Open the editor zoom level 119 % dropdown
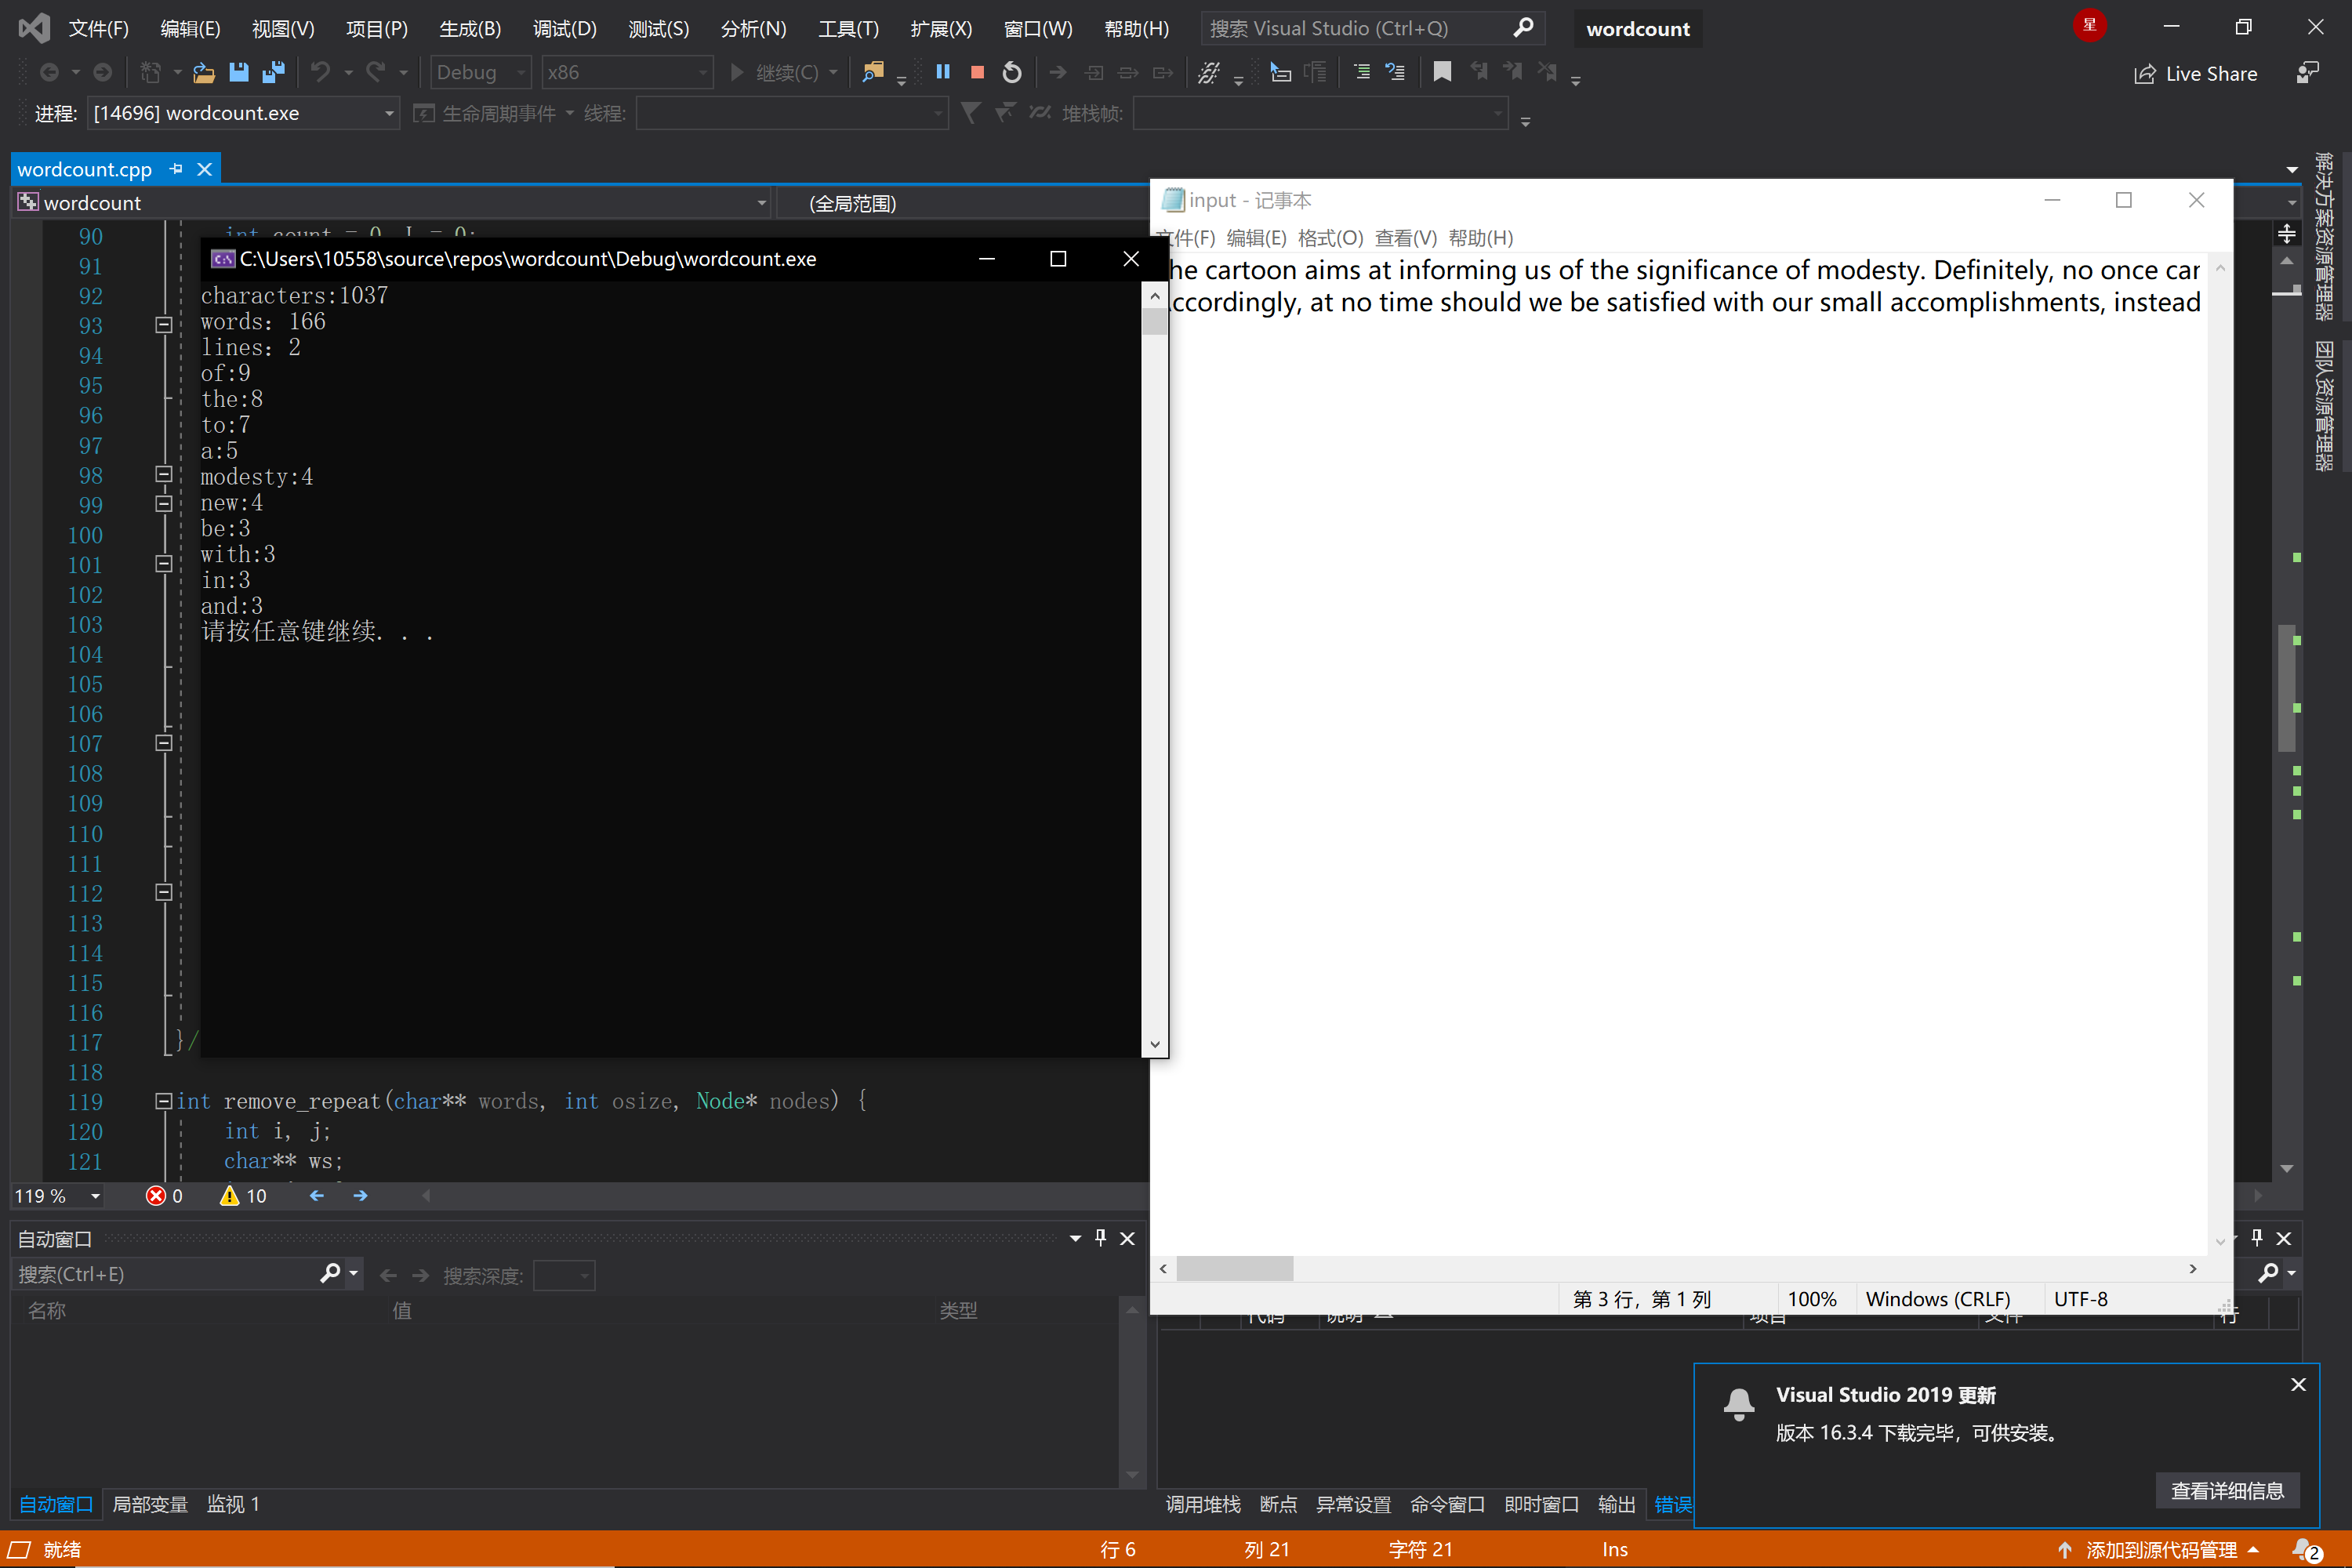2352x1568 pixels. (x=95, y=1196)
